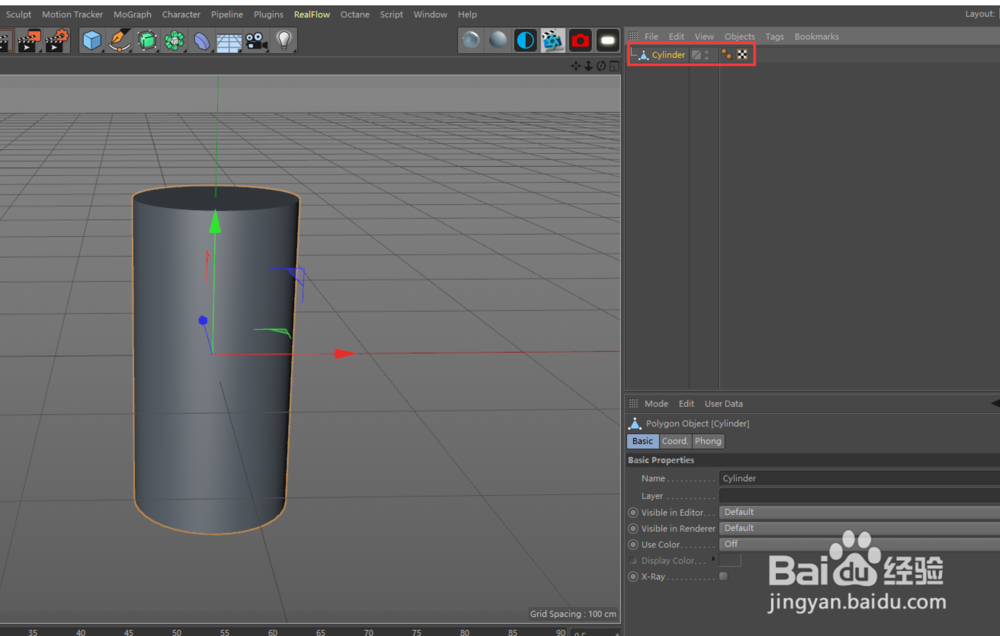Open Object Manager Objects menu
Viewport: 1000px width, 636px height.
[x=739, y=36]
